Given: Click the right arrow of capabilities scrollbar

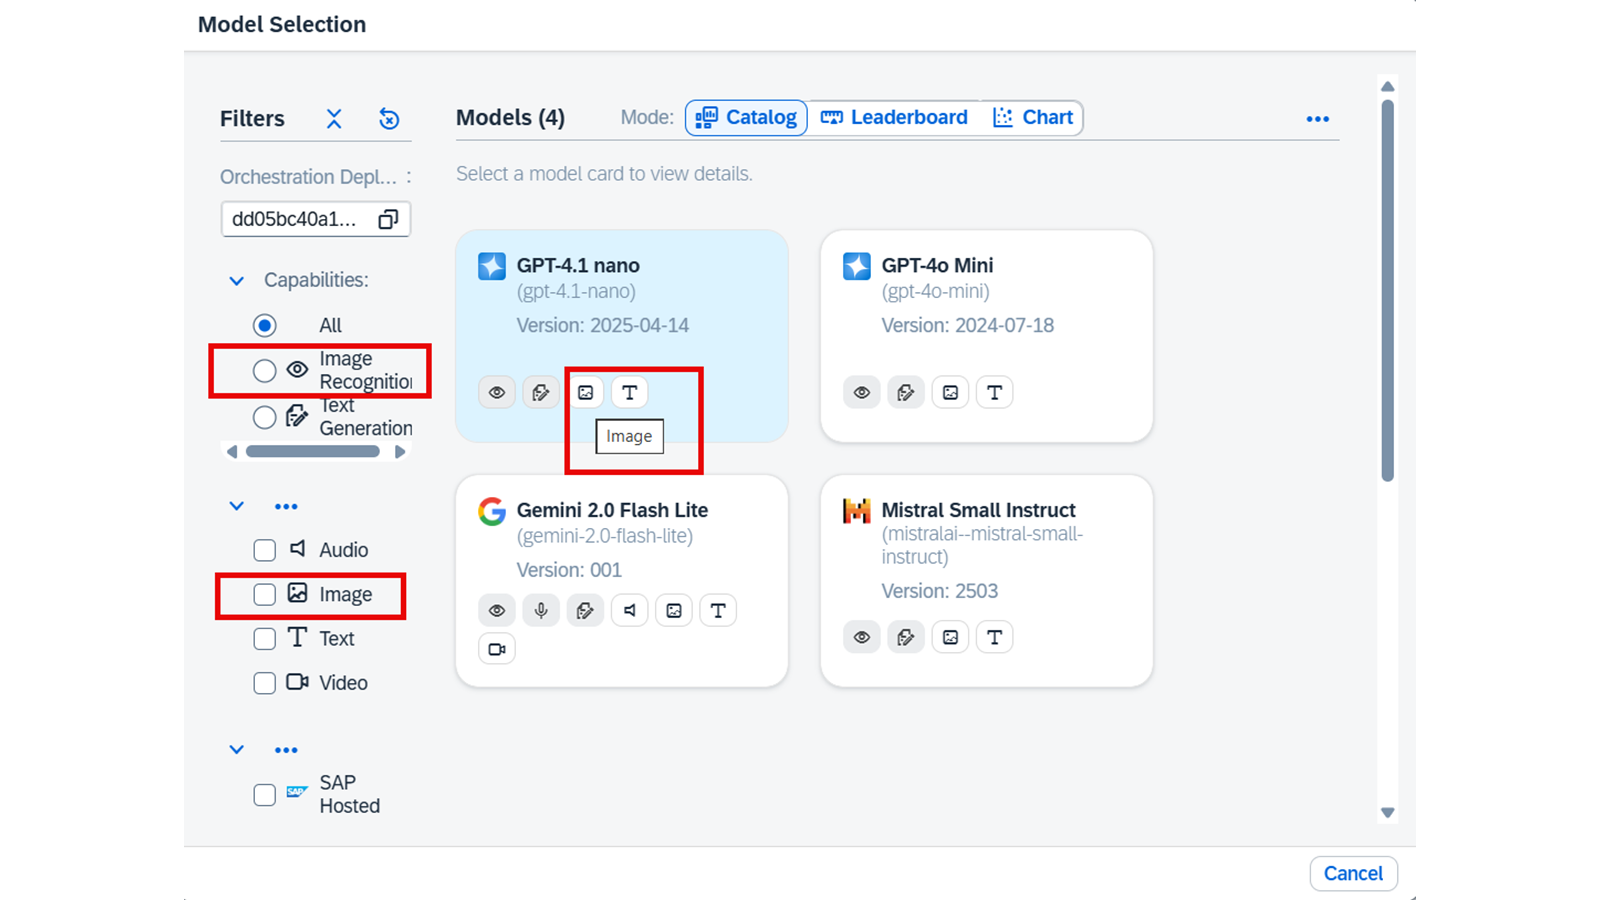Looking at the screenshot, I should 400,452.
